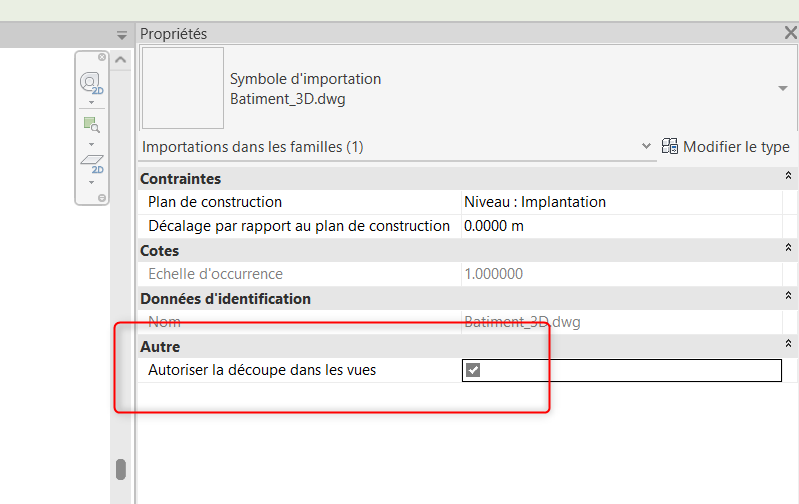The height and width of the screenshot is (504, 799).
Task: Open dropdown arrow under the zoom region icon
Action: tap(92, 145)
